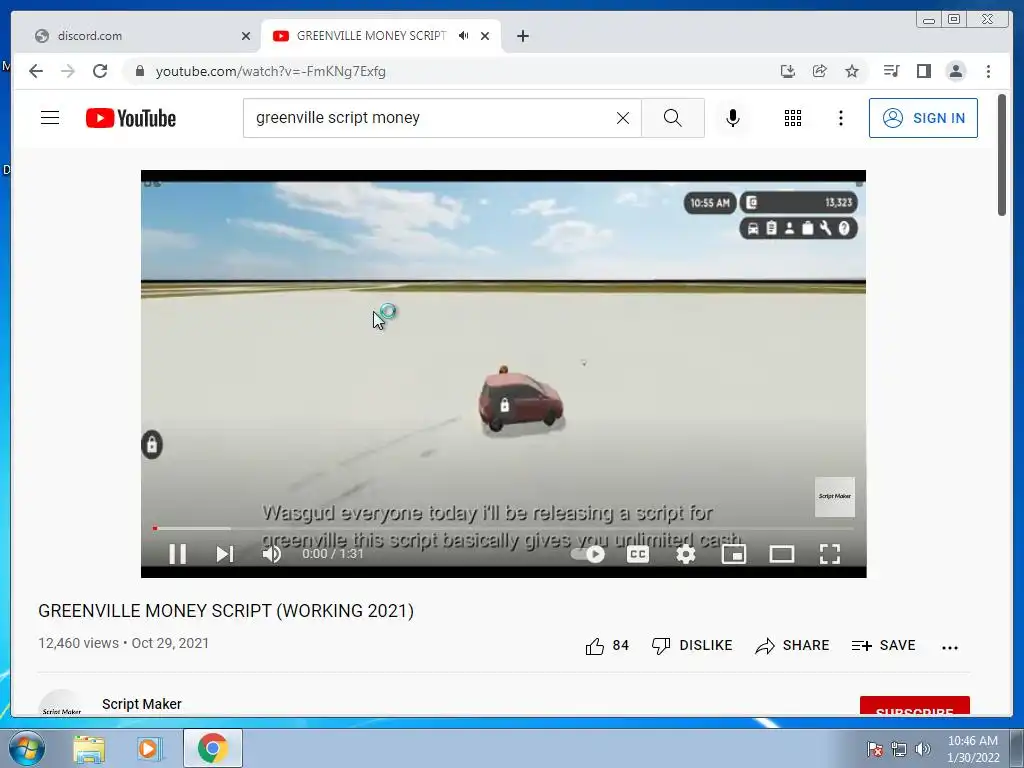The width and height of the screenshot is (1024, 768).
Task: Open Windows Explorer from taskbar
Action: point(89,748)
